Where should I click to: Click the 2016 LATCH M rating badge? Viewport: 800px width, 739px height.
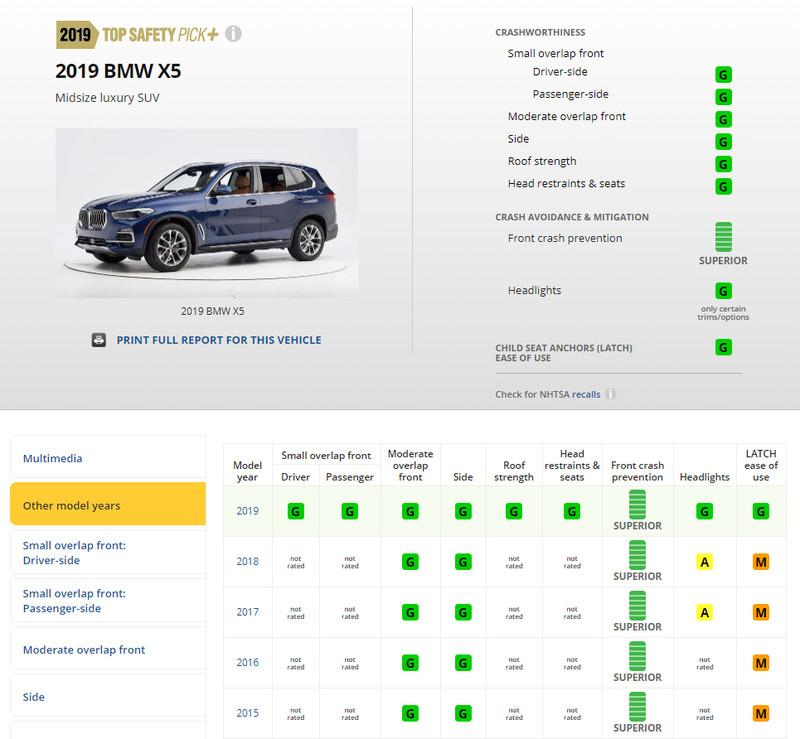click(x=761, y=663)
